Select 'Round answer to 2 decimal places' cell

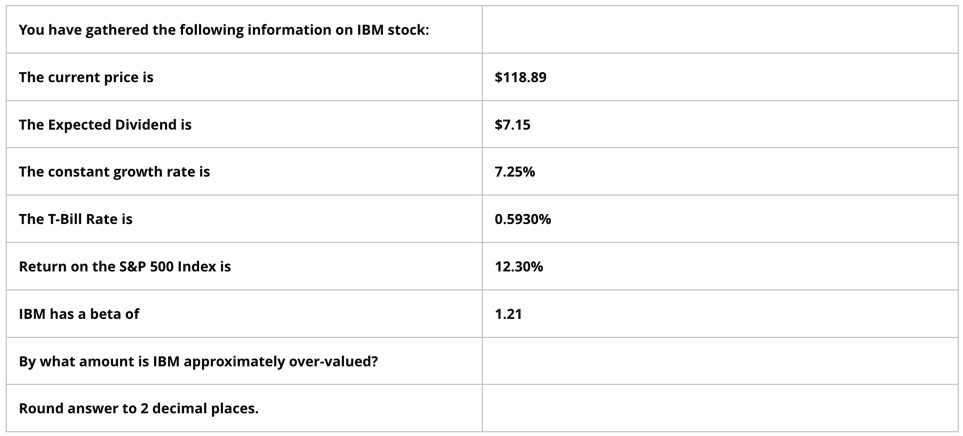click(x=244, y=408)
